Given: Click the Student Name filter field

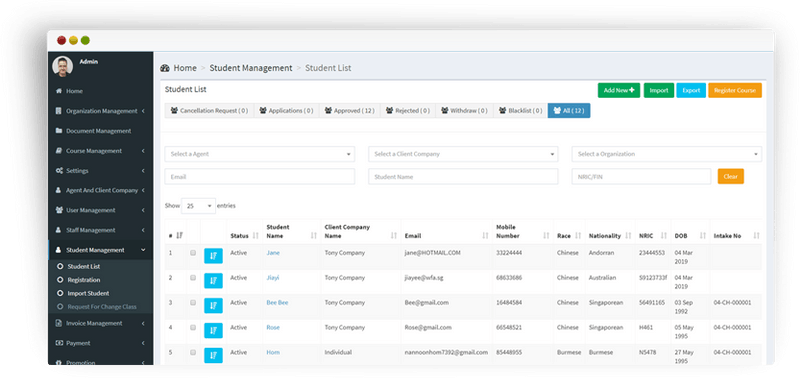Looking at the screenshot, I should [463, 177].
